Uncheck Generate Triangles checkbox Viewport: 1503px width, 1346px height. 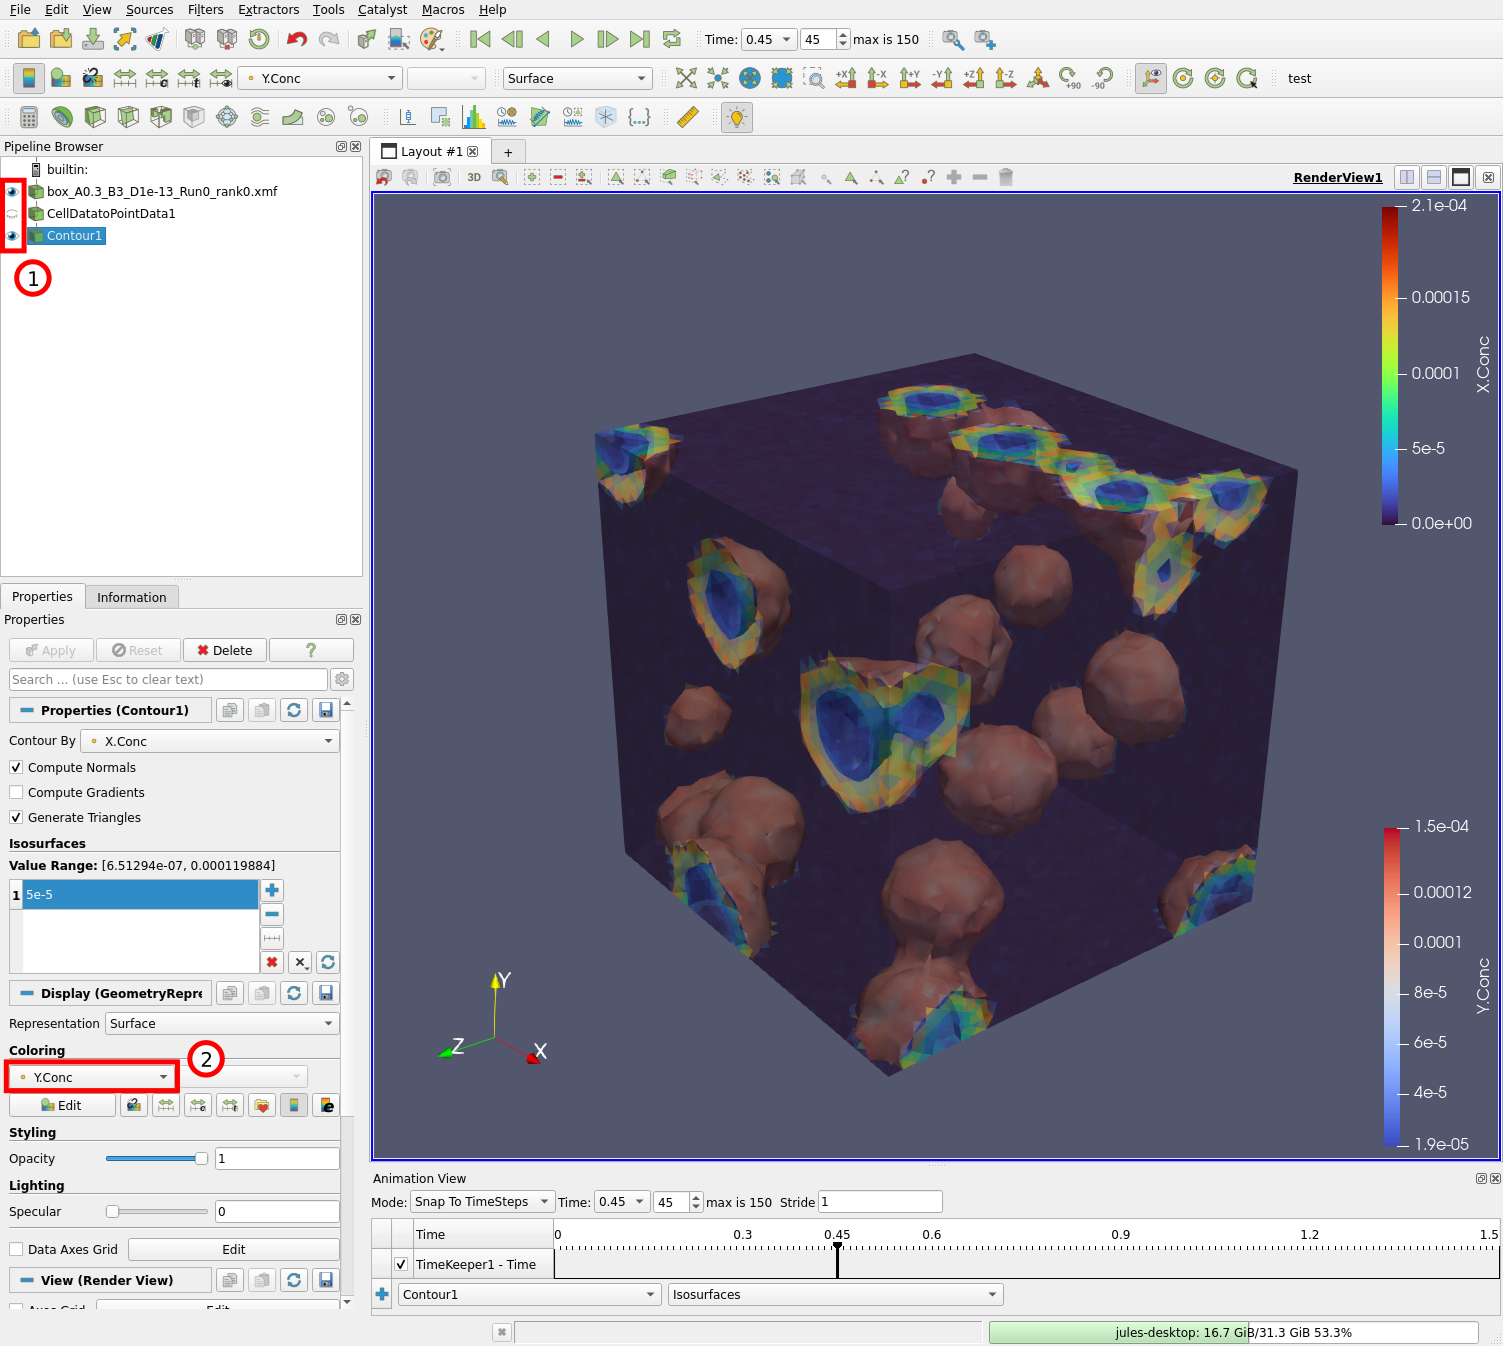click(16, 817)
